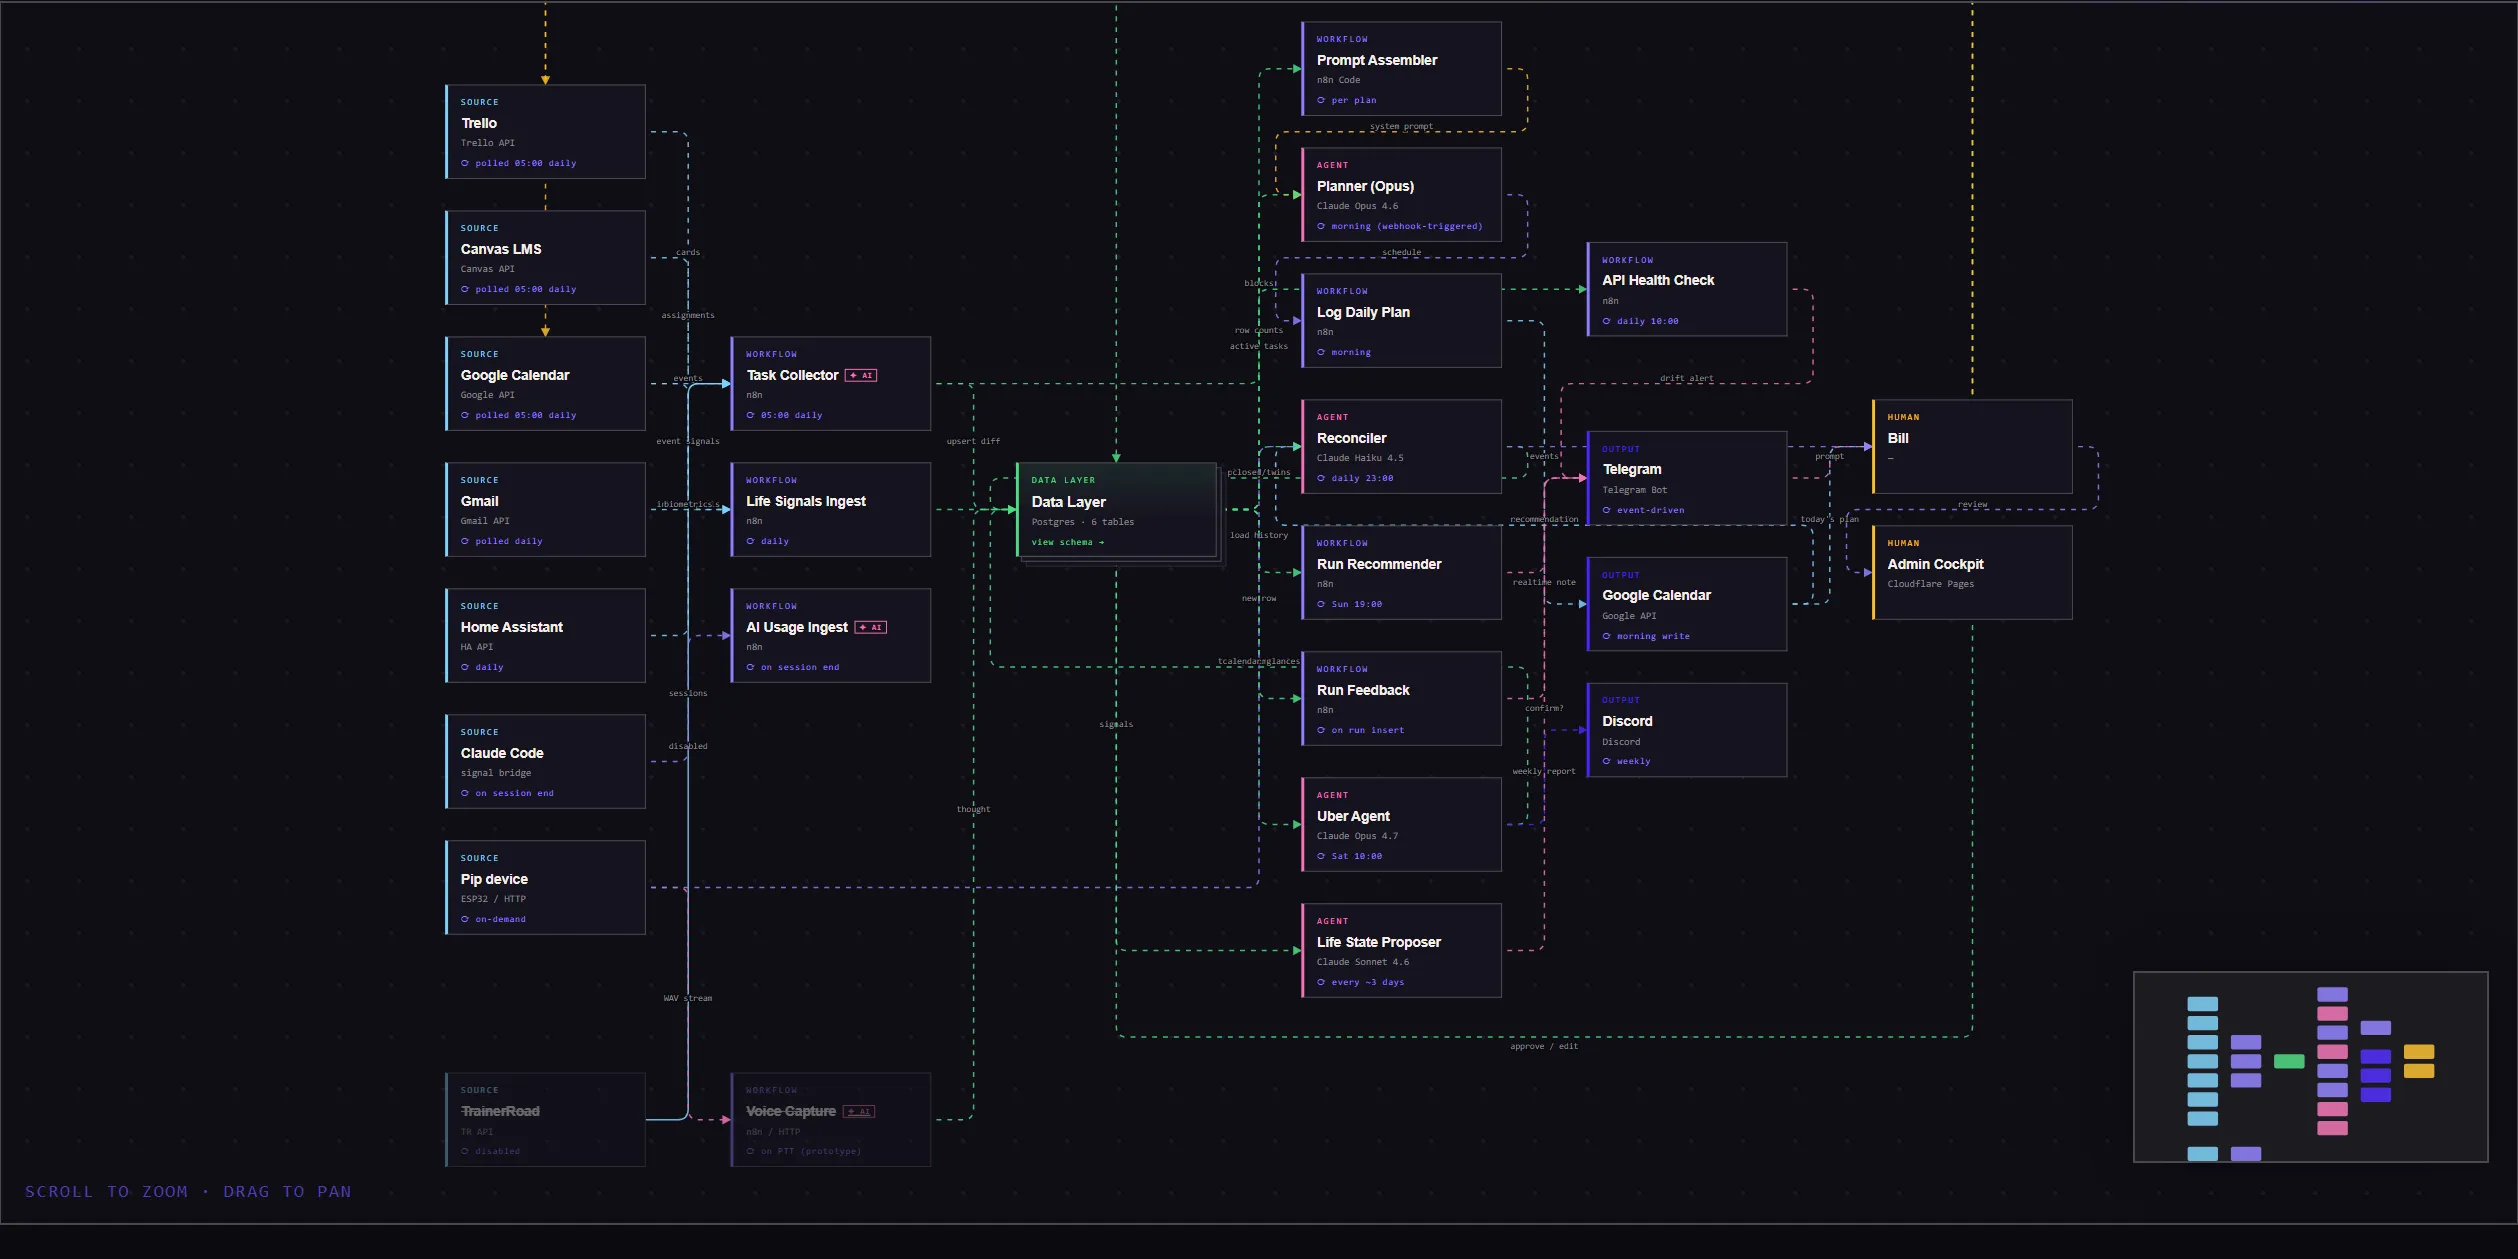Click the Claude Code source node
This screenshot has height=1259, width=2518.
click(x=545, y=762)
